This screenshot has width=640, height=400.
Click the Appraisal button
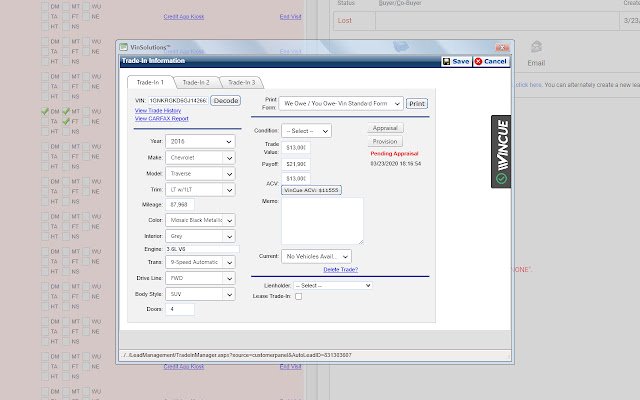(x=385, y=128)
